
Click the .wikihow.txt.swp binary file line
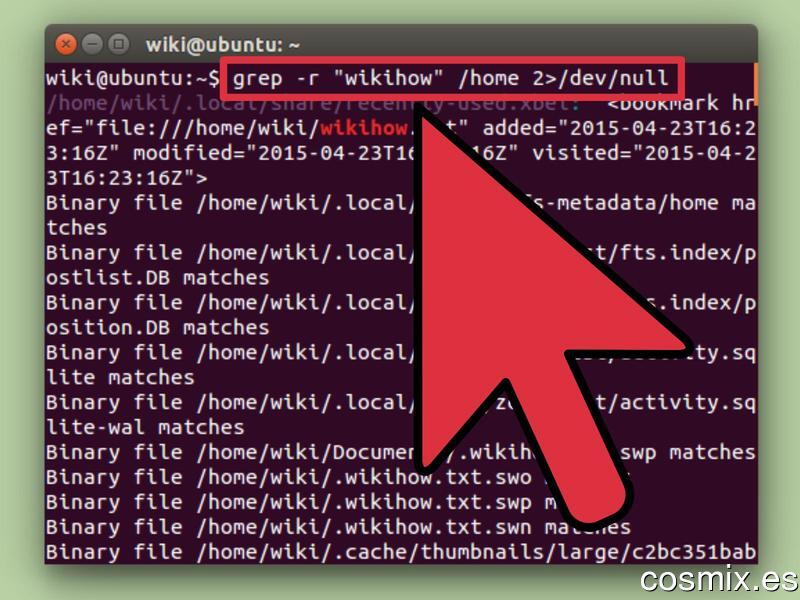click(289, 503)
